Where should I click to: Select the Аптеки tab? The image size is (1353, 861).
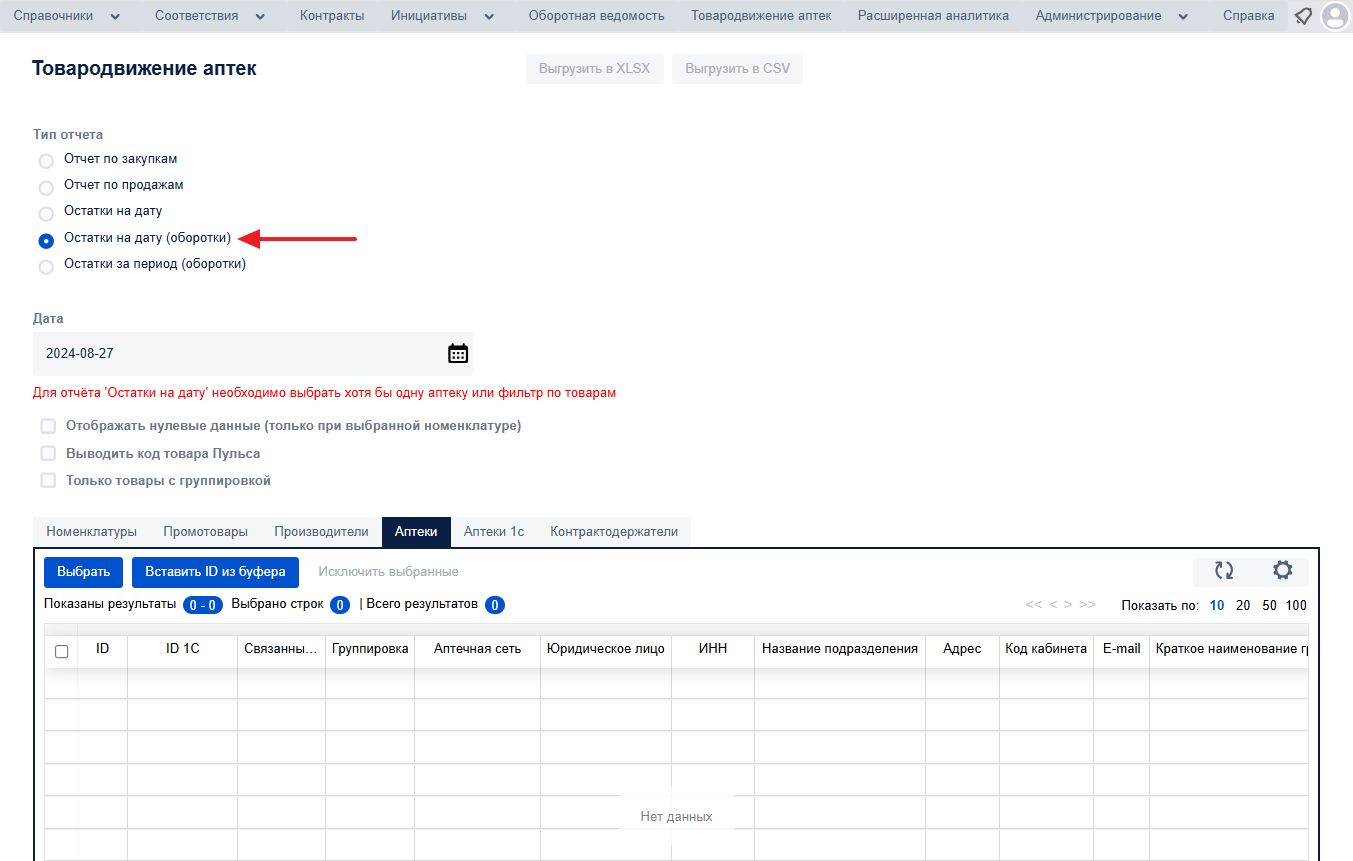(416, 532)
